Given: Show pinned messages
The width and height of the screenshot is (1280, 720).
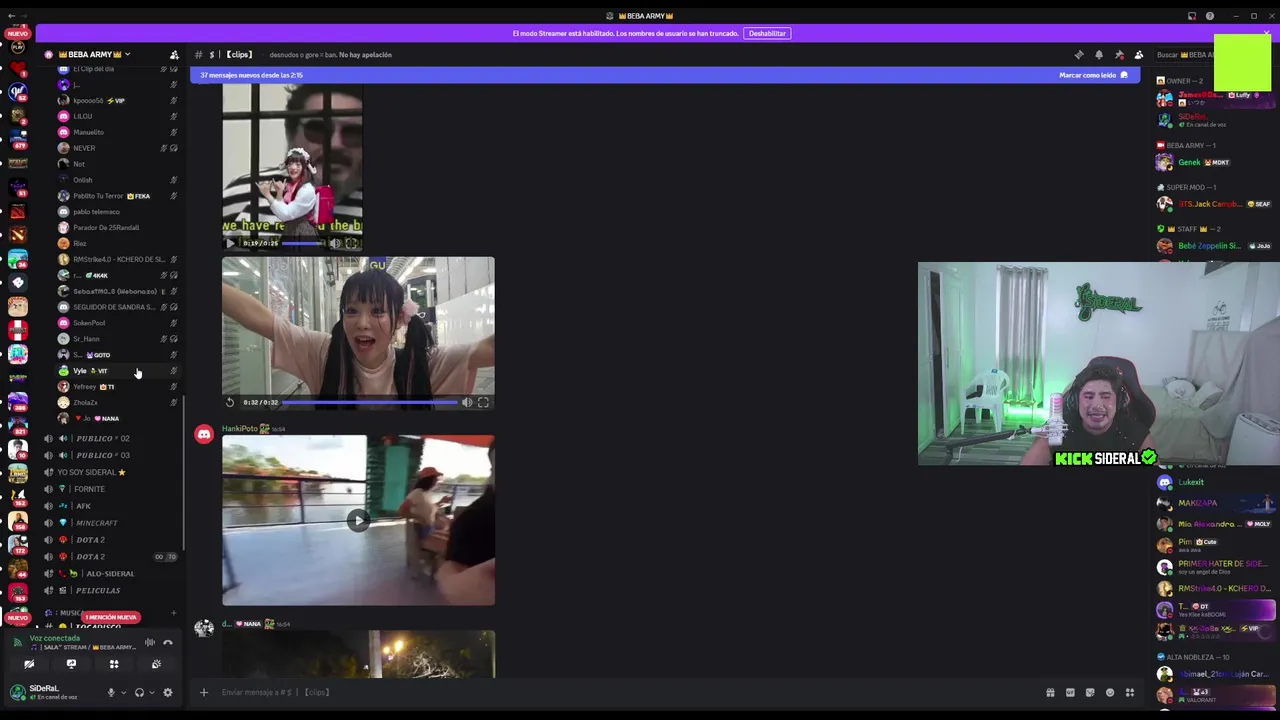Looking at the screenshot, I should click(x=1119, y=55).
